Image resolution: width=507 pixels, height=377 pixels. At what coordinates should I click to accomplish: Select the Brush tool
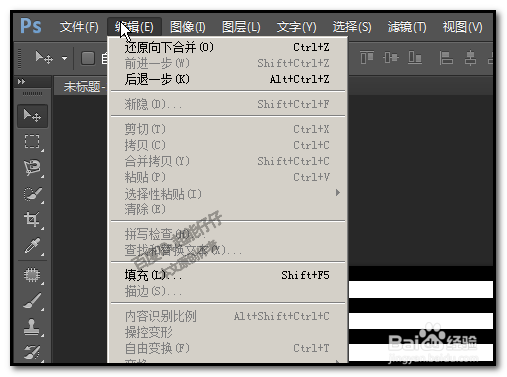pyautogui.click(x=32, y=301)
